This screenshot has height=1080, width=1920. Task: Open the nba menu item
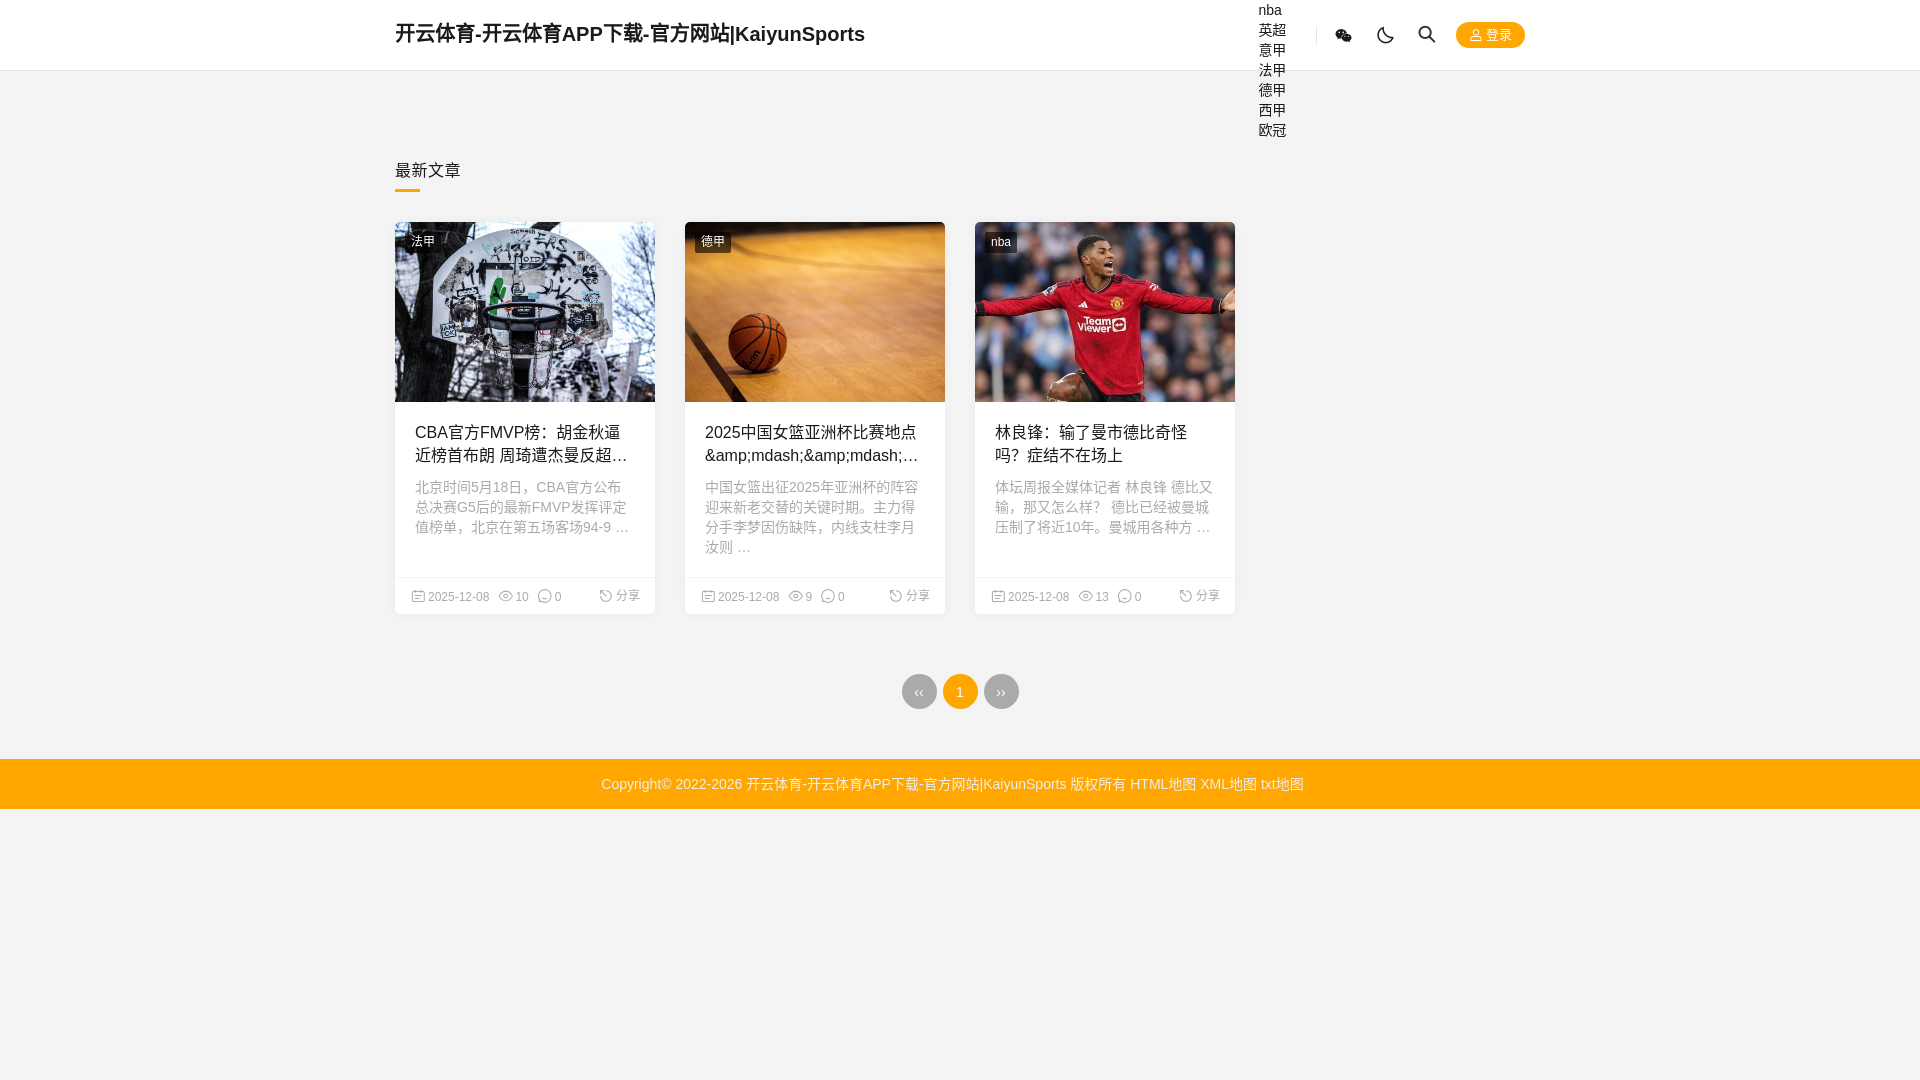pyautogui.click(x=1270, y=10)
